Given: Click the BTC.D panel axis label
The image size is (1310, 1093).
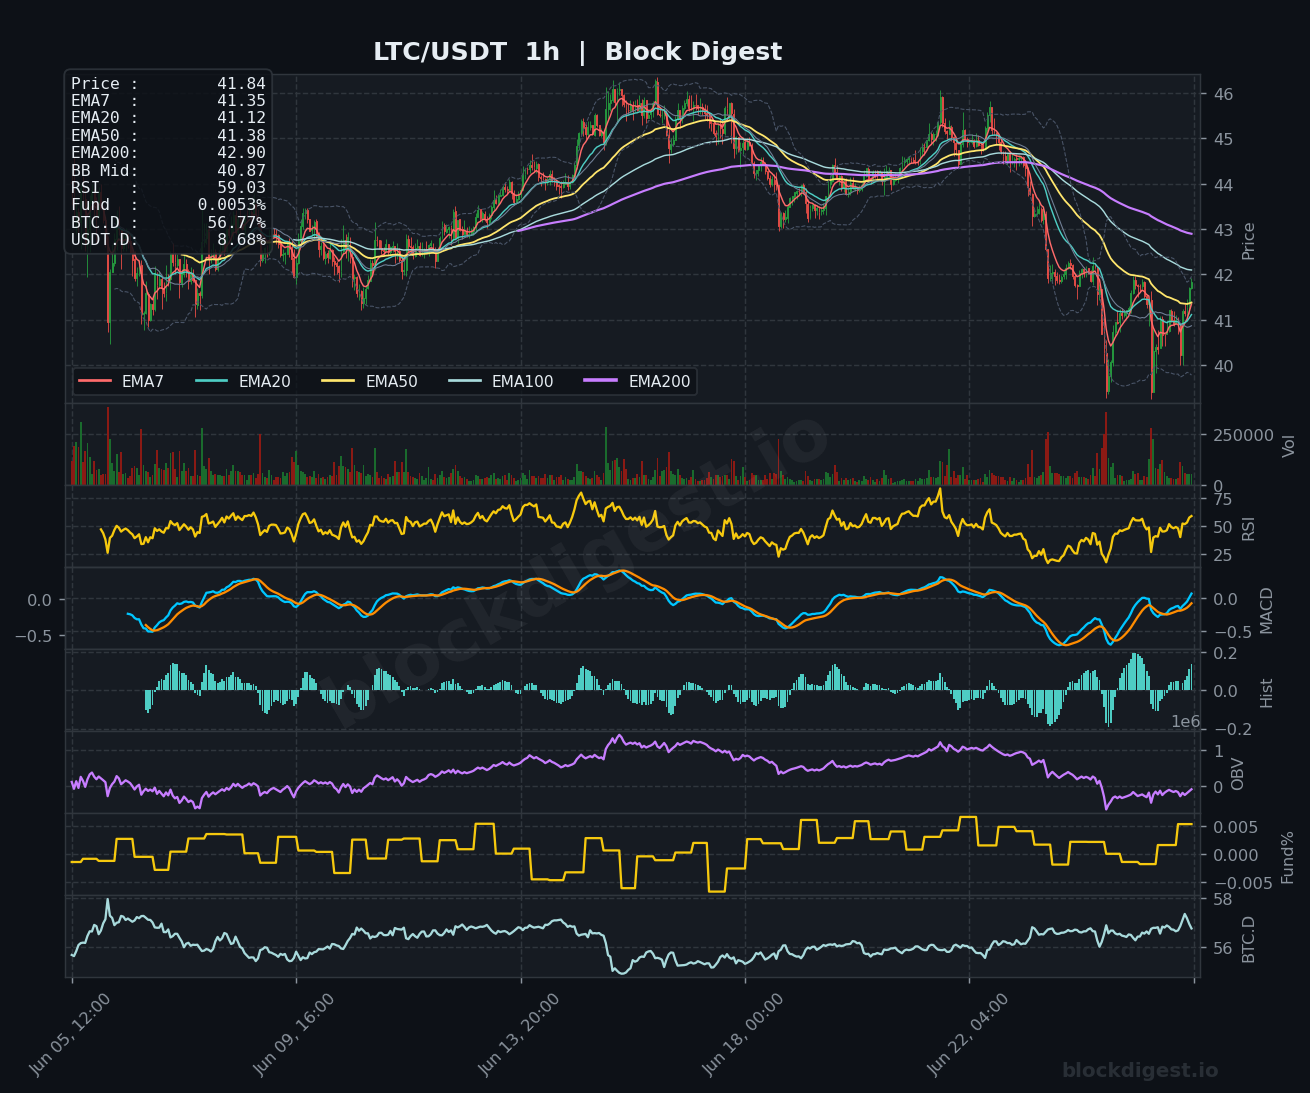Looking at the screenshot, I should [x=1248, y=939].
